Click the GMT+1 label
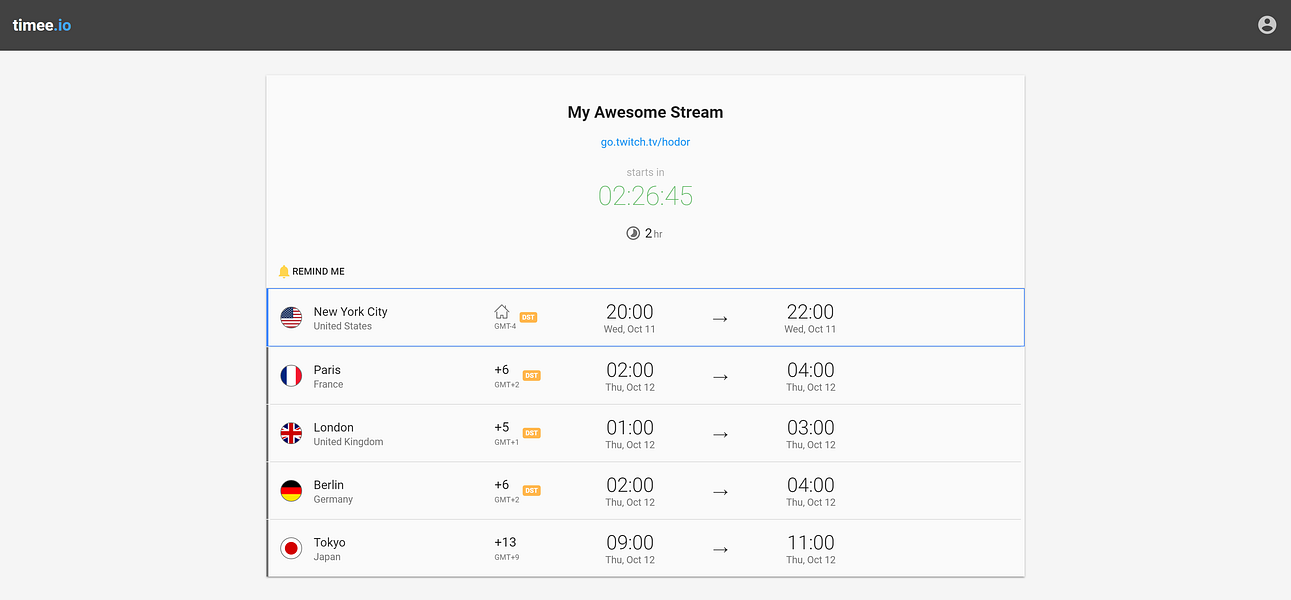Image resolution: width=1291 pixels, height=600 pixels. [506, 442]
